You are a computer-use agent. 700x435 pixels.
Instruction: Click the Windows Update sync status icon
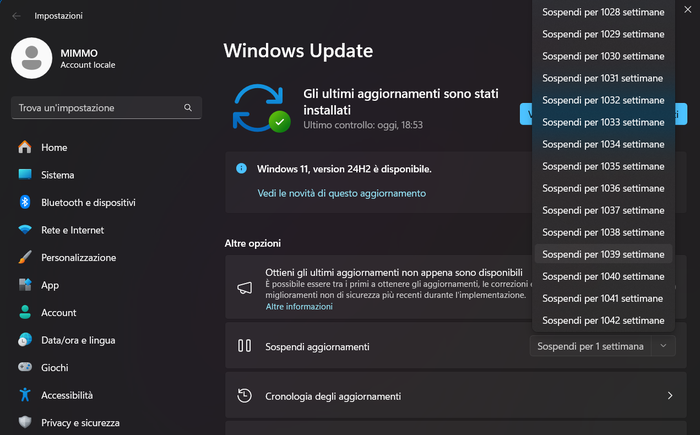tap(261, 108)
